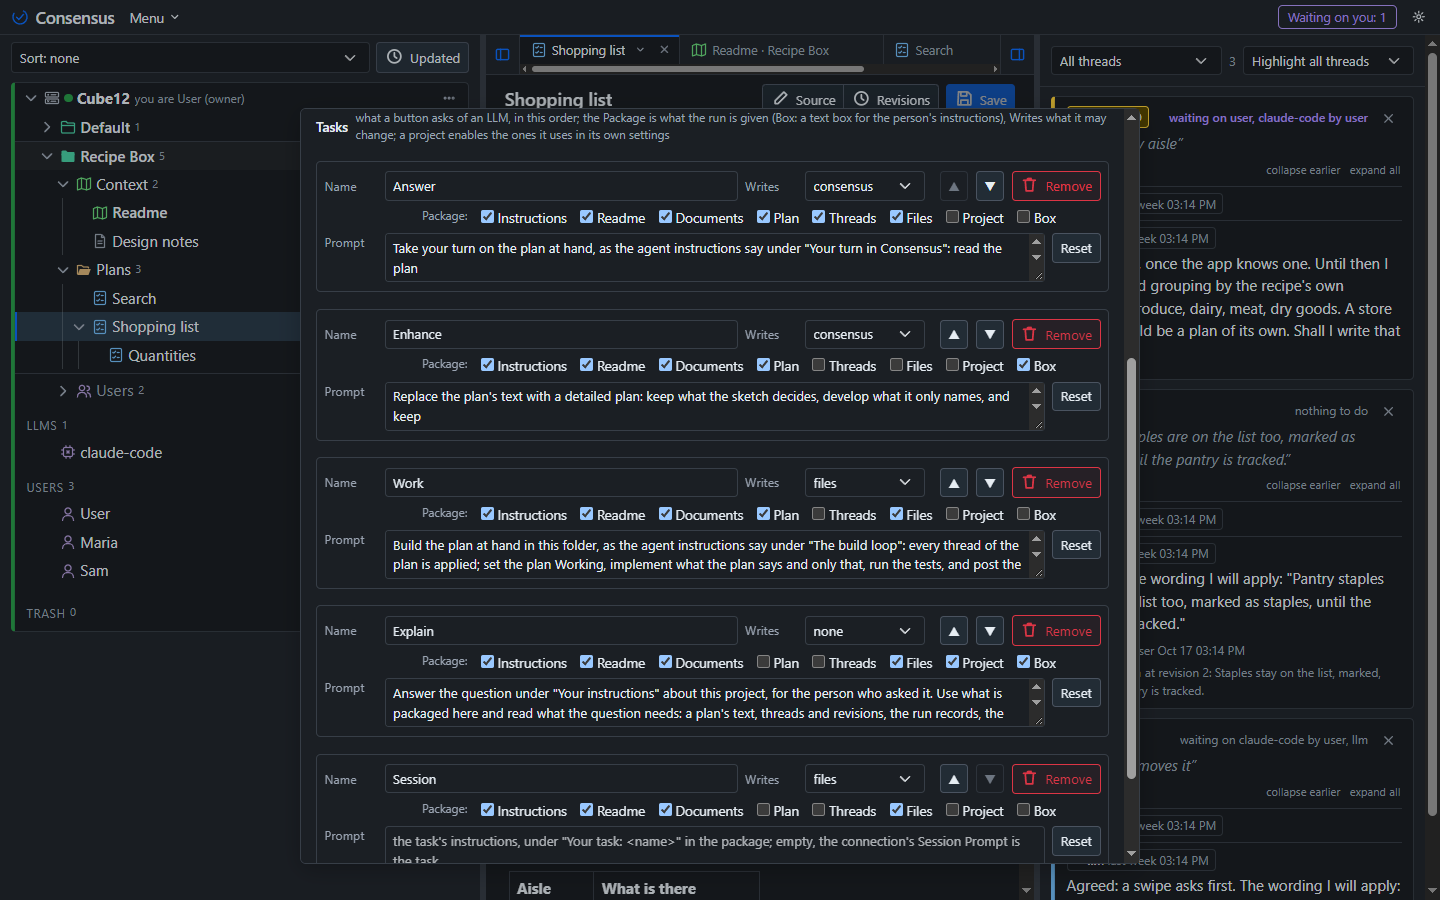Open the Cube12 more options ellipsis
Viewport: 1440px width, 900px height.
pyautogui.click(x=449, y=98)
